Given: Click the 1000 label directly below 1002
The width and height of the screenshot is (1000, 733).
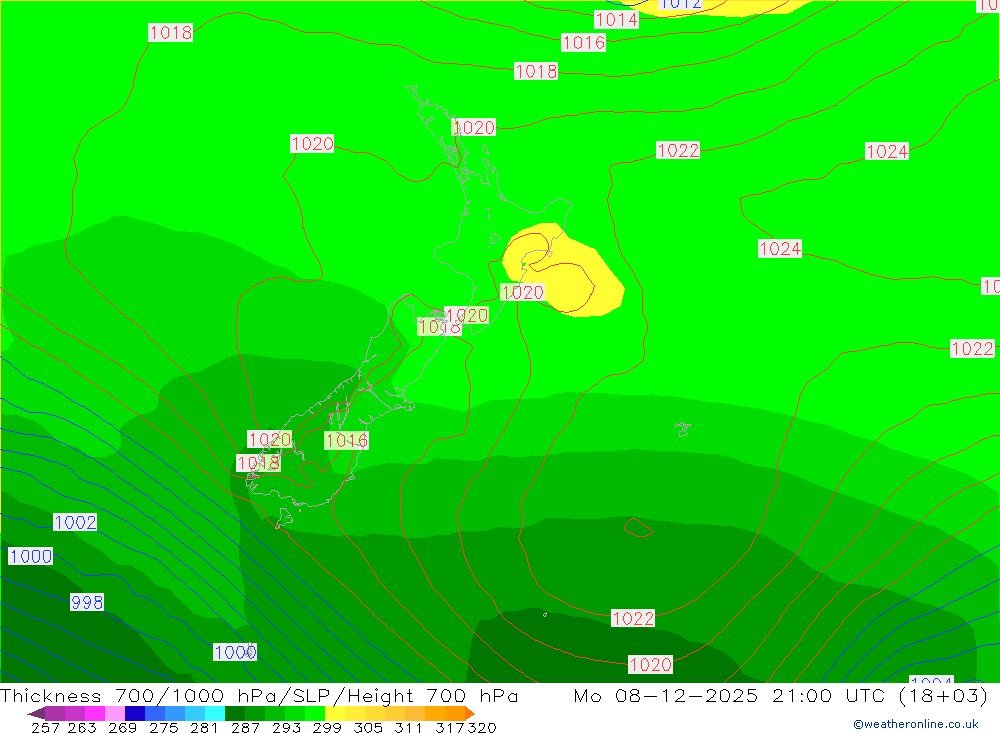Looking at the screenshot, I should (x=31, y=556).
